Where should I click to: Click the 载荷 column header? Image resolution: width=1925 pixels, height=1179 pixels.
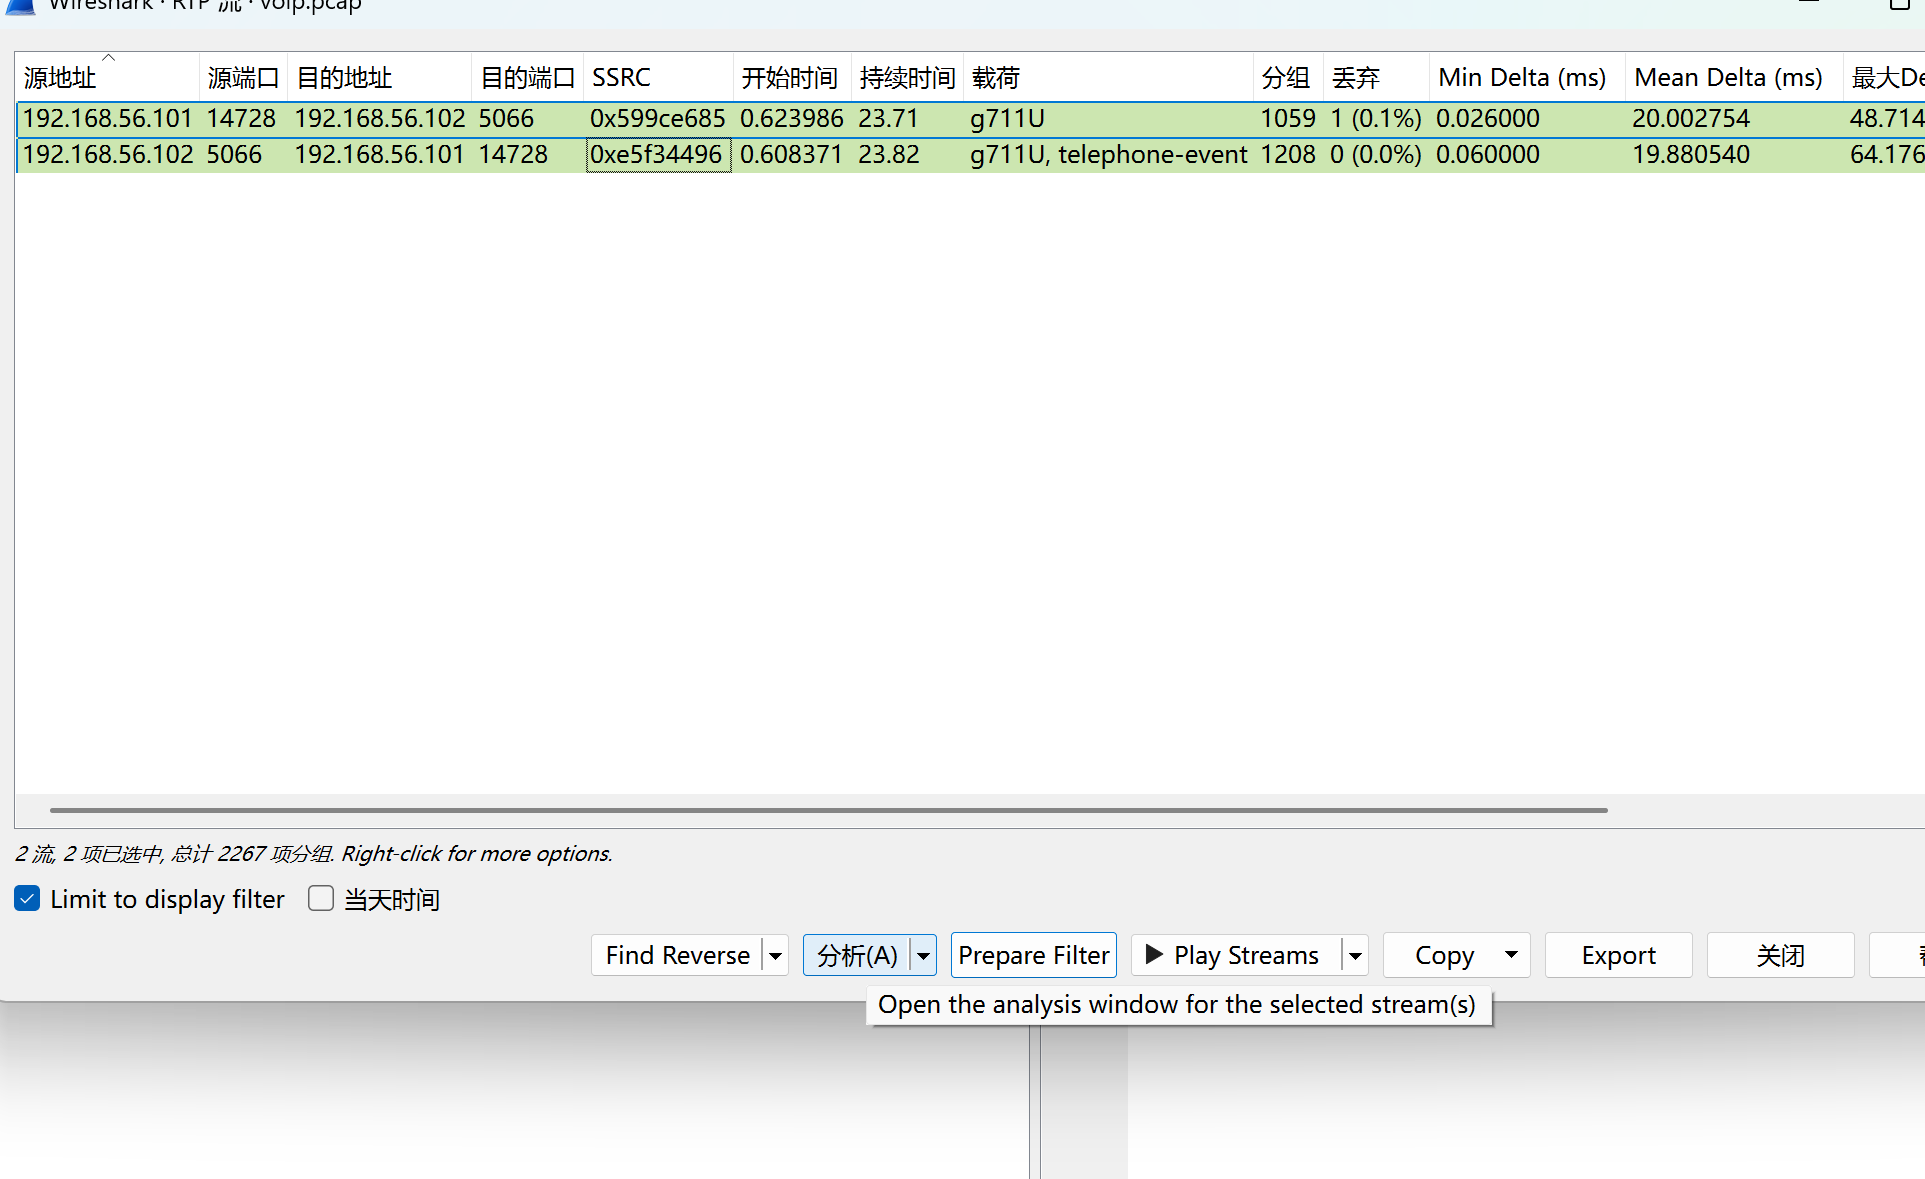point(996,78)
